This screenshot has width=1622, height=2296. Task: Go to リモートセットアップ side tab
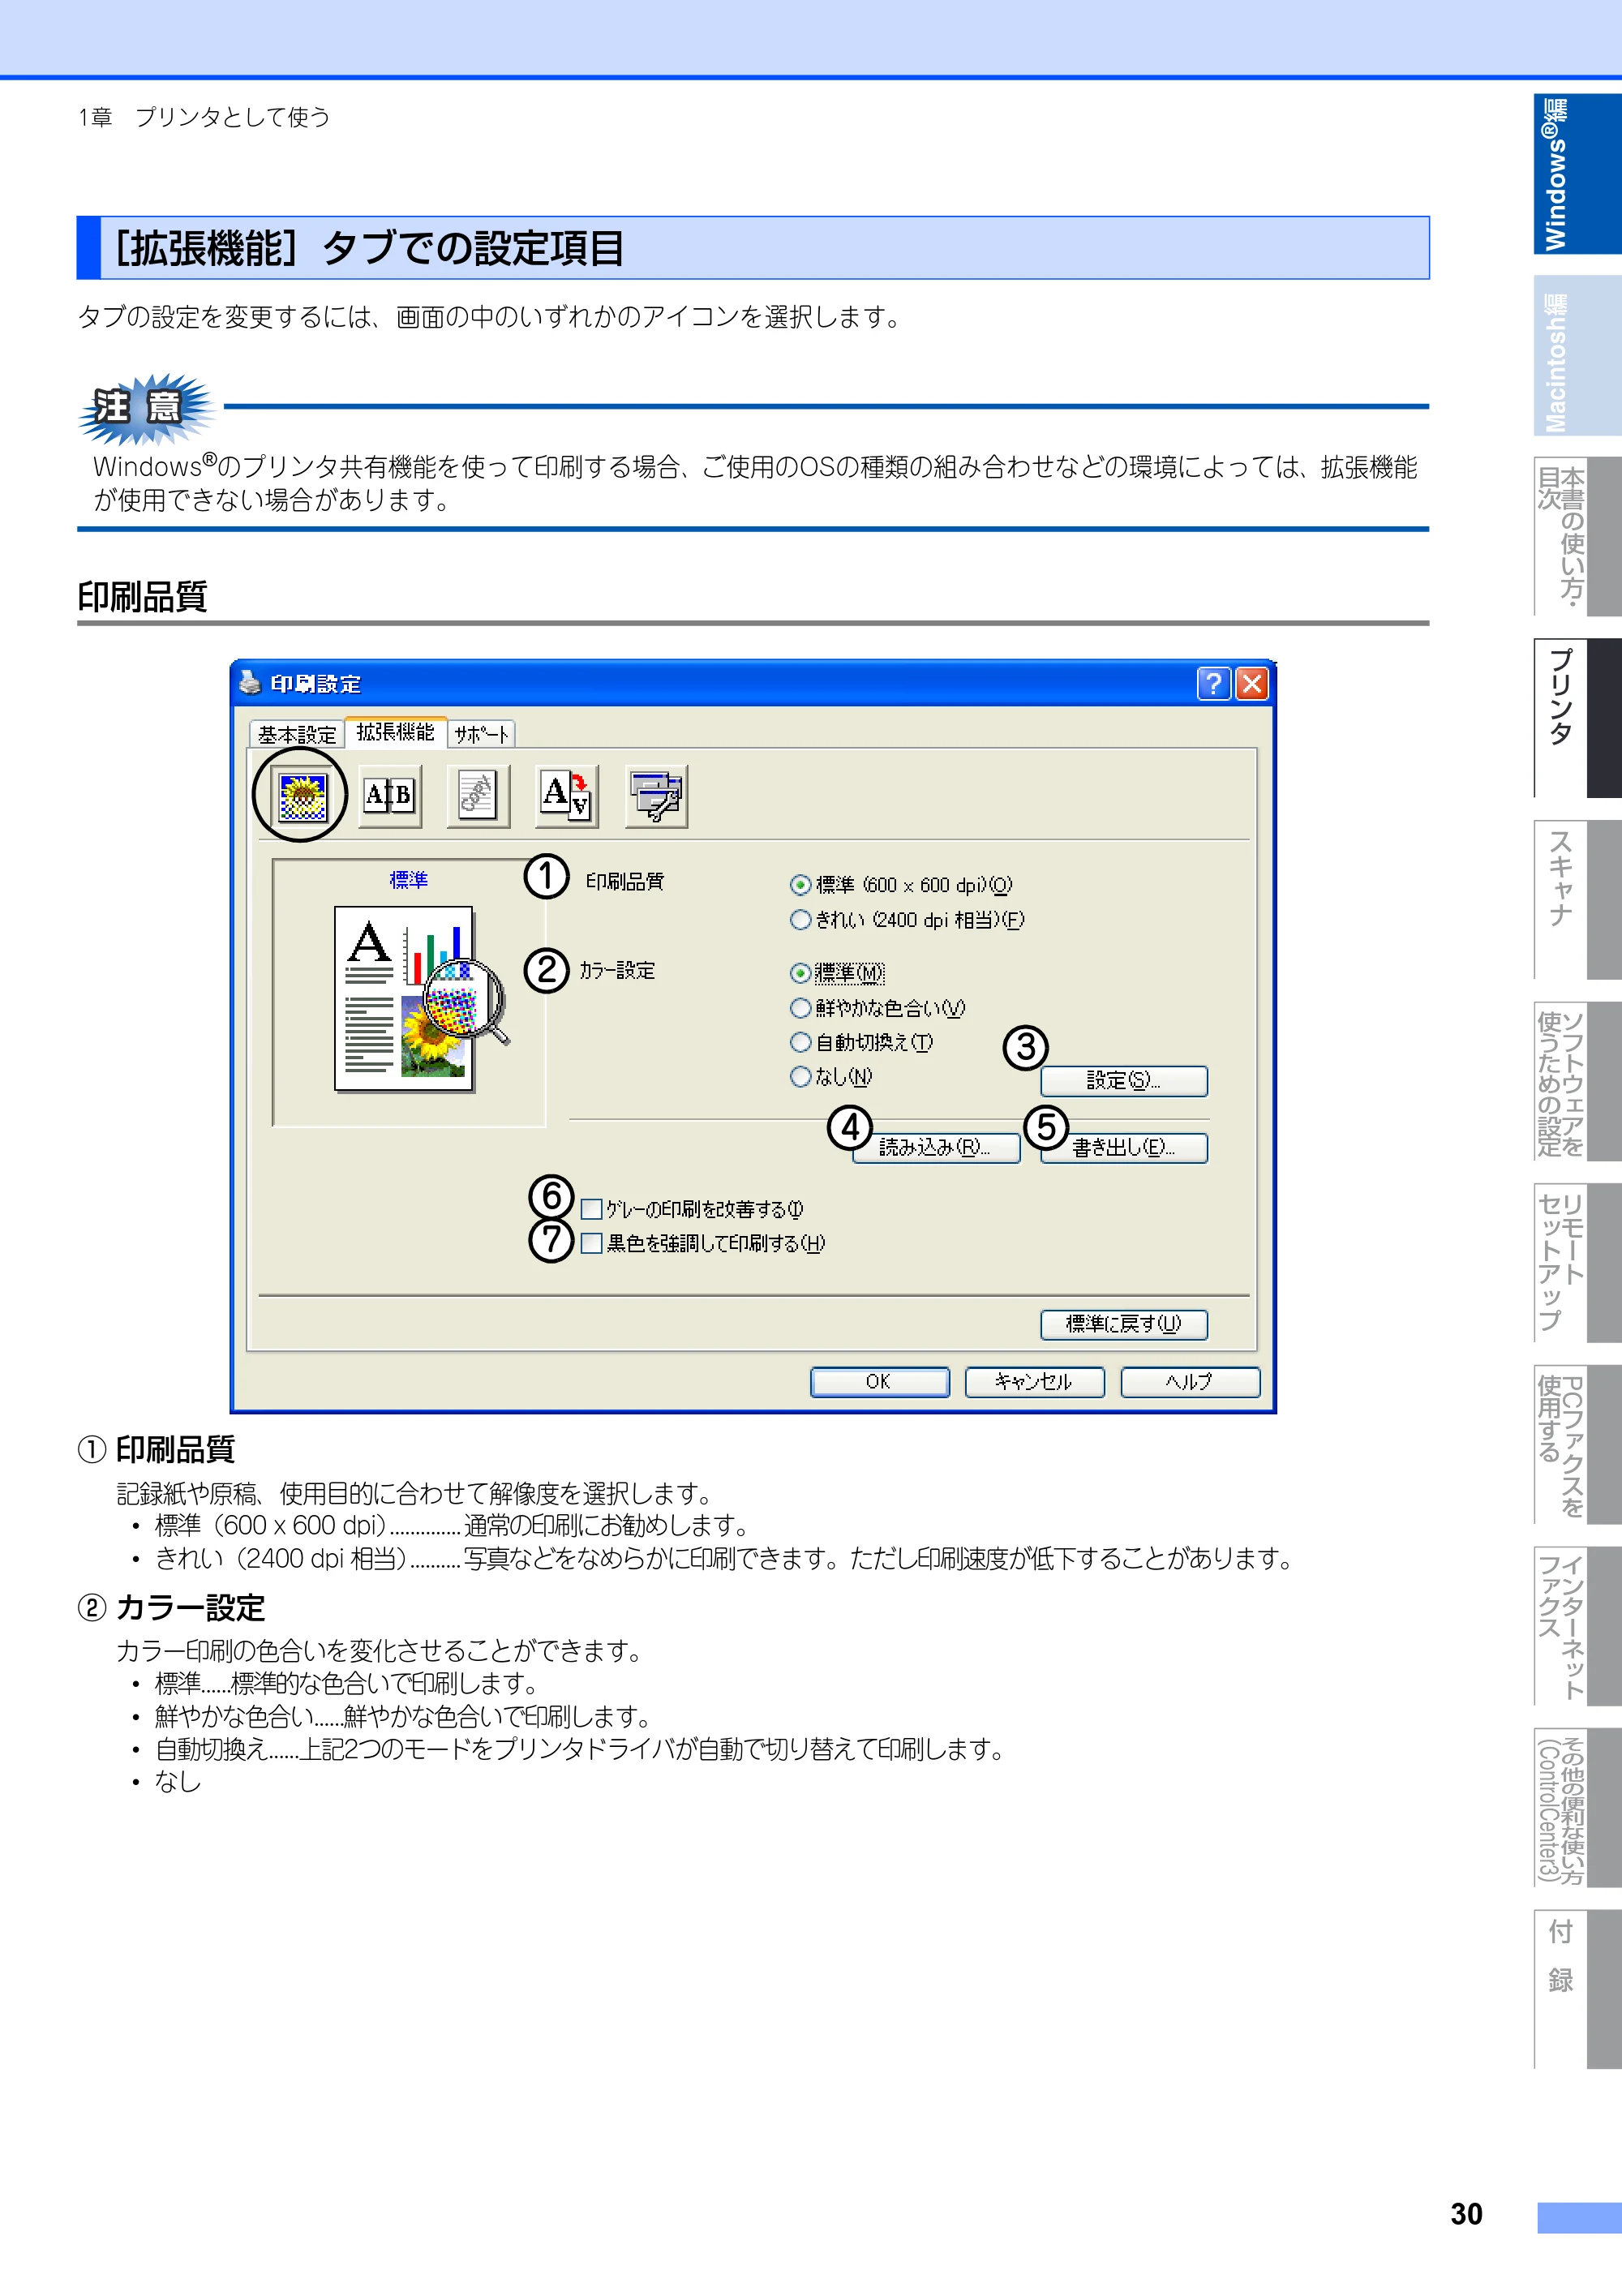pyautogui.click(x=1577, y=1263)
